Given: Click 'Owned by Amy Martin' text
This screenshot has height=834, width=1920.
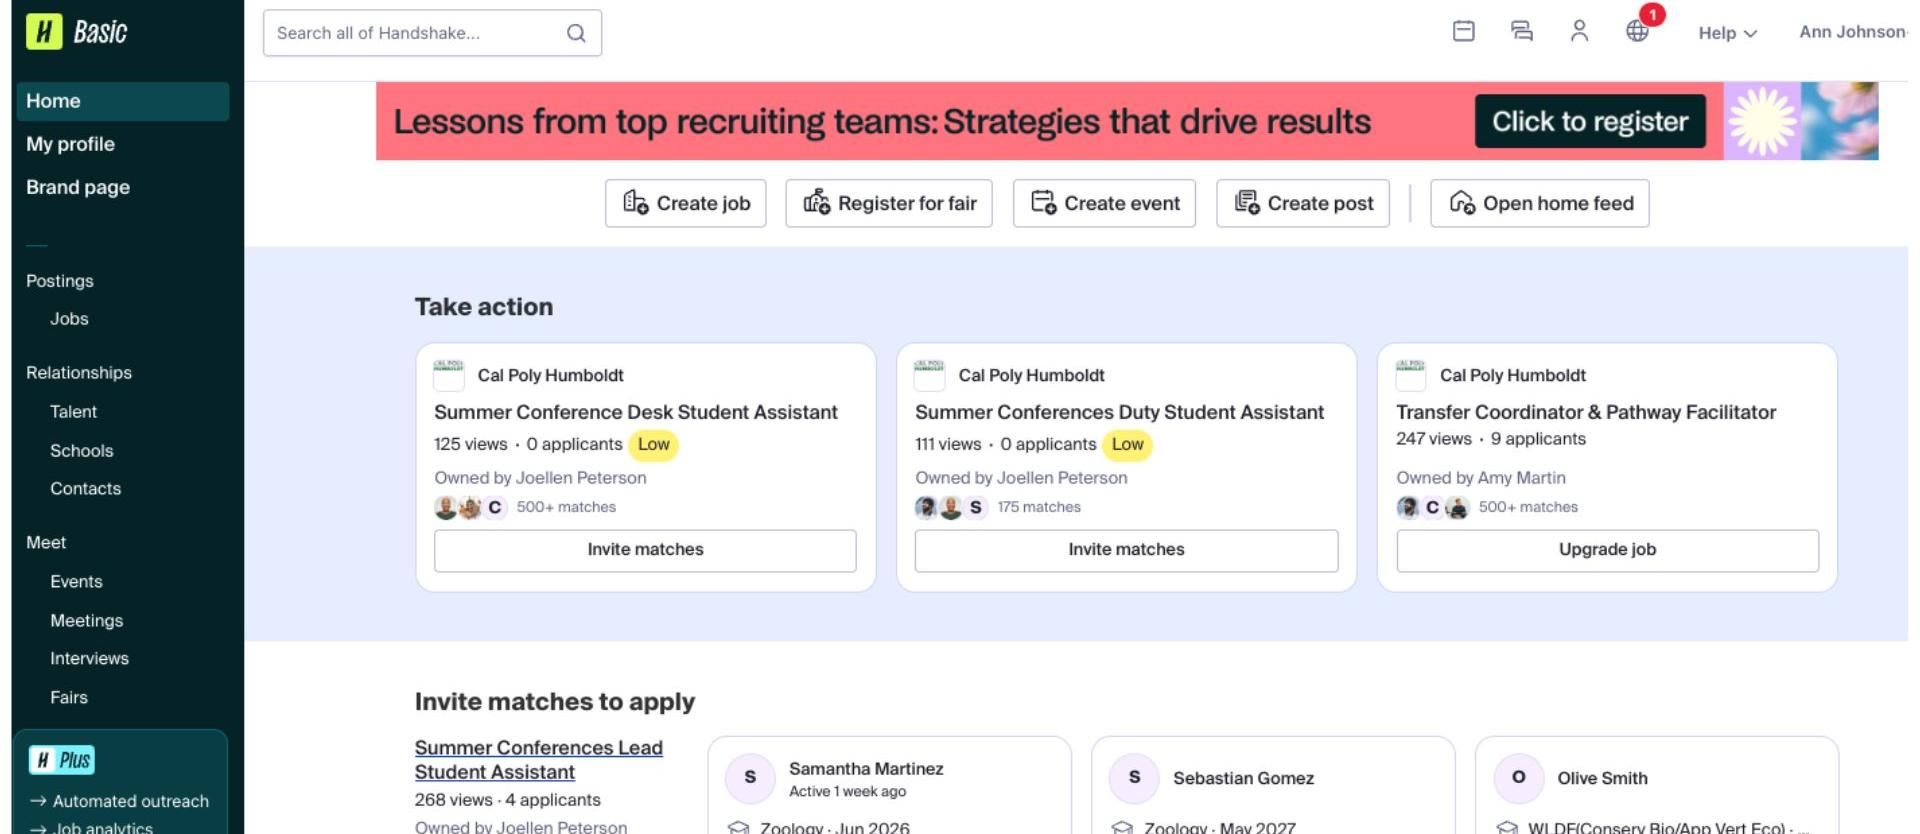Looking at the screenshot, I should pyautogui.click(x=1481, y=478).
